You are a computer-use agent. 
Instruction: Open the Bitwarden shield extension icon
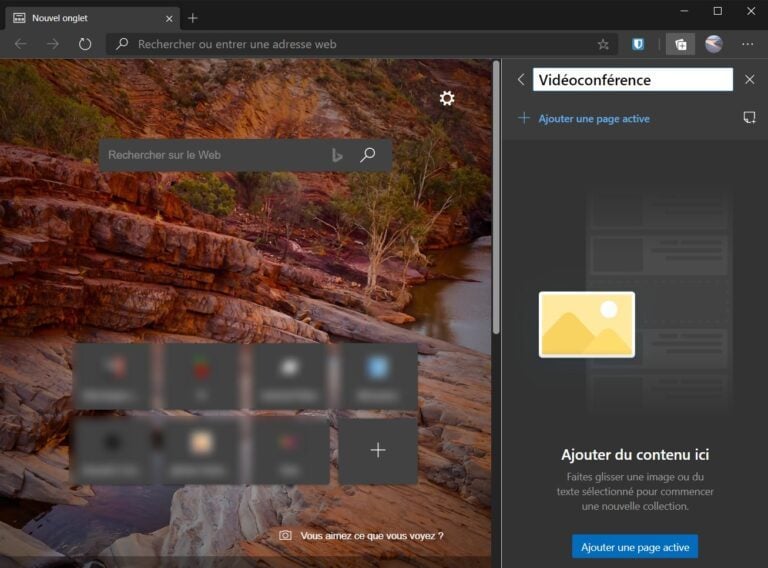[x=638, y=45]
